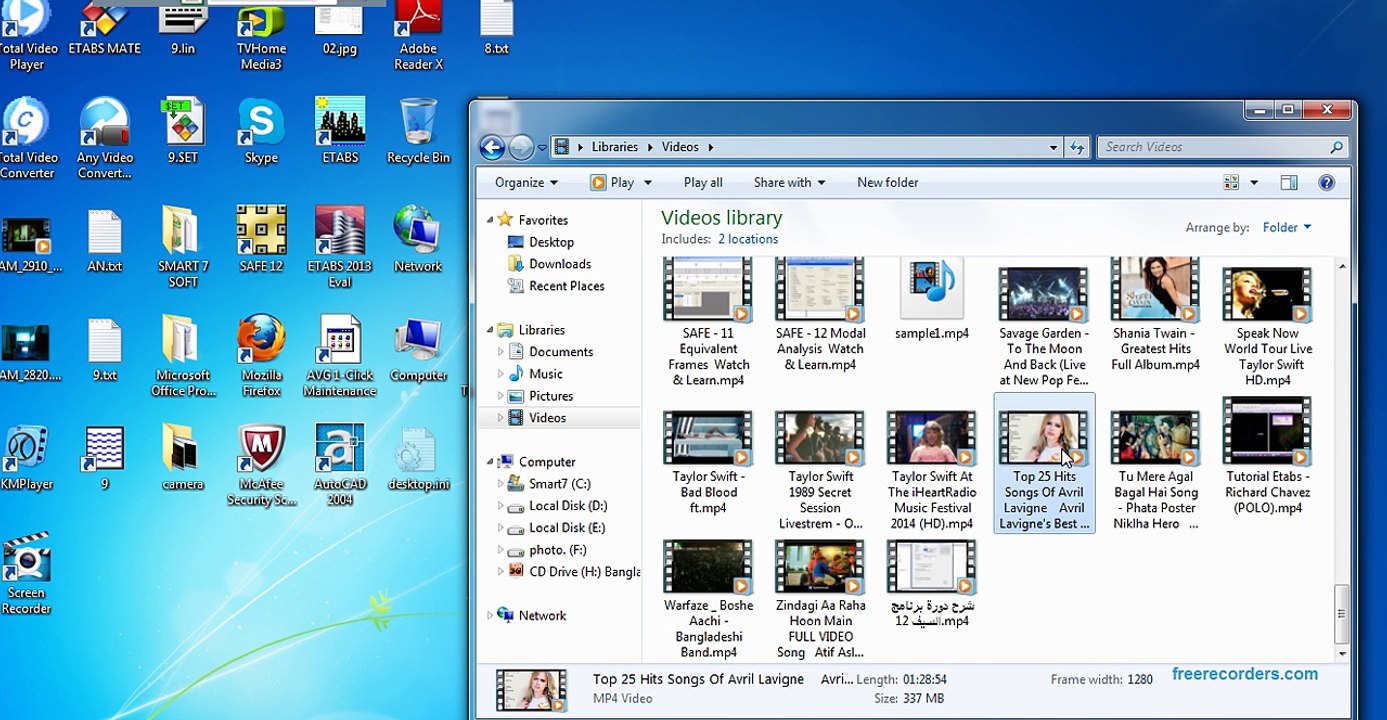Expand the Network node in navigation pane

pyautogui.click(x=490, y=616)
